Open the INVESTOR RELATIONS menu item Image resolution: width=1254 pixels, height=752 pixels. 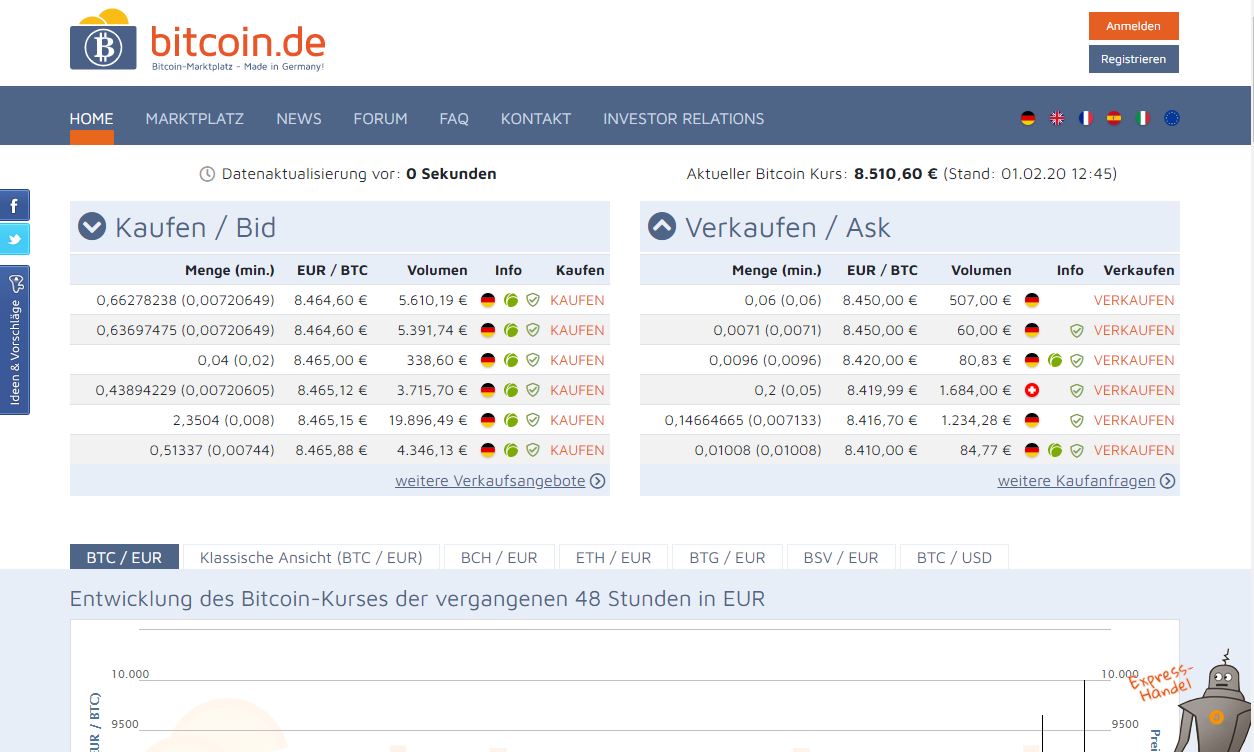coord(684,118)
